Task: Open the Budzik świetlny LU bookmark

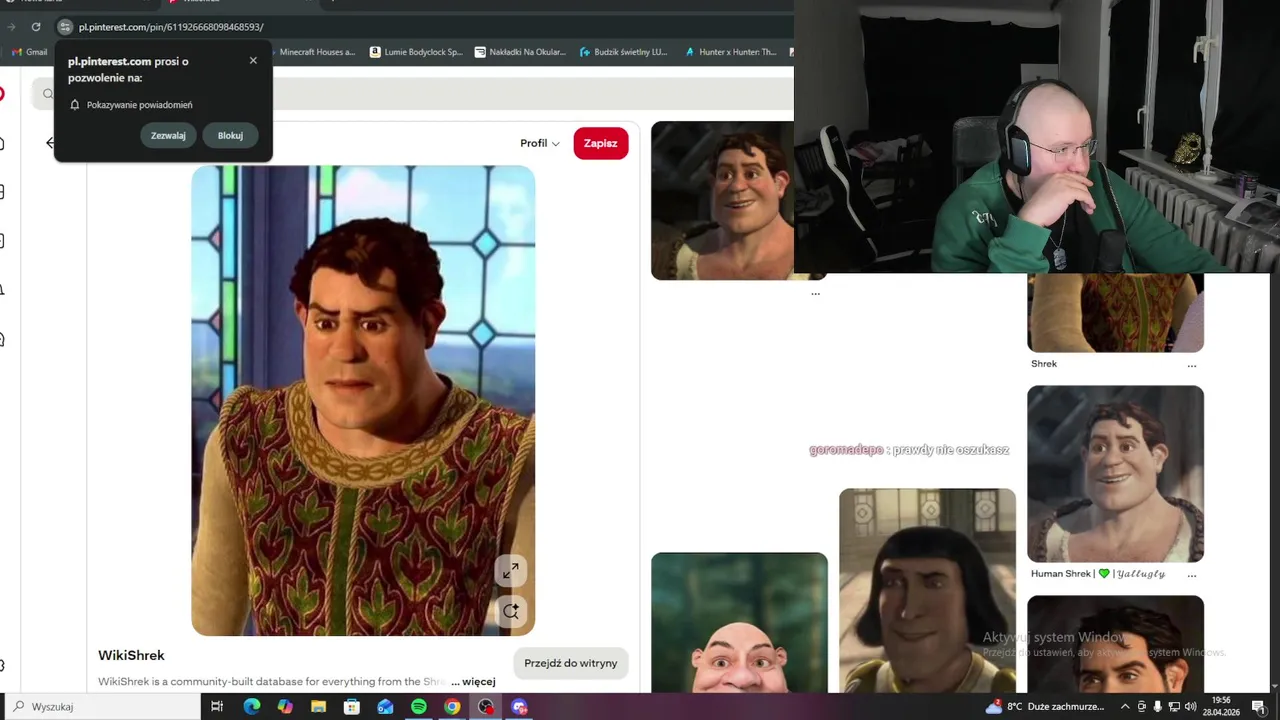Action: coord(624,52)
